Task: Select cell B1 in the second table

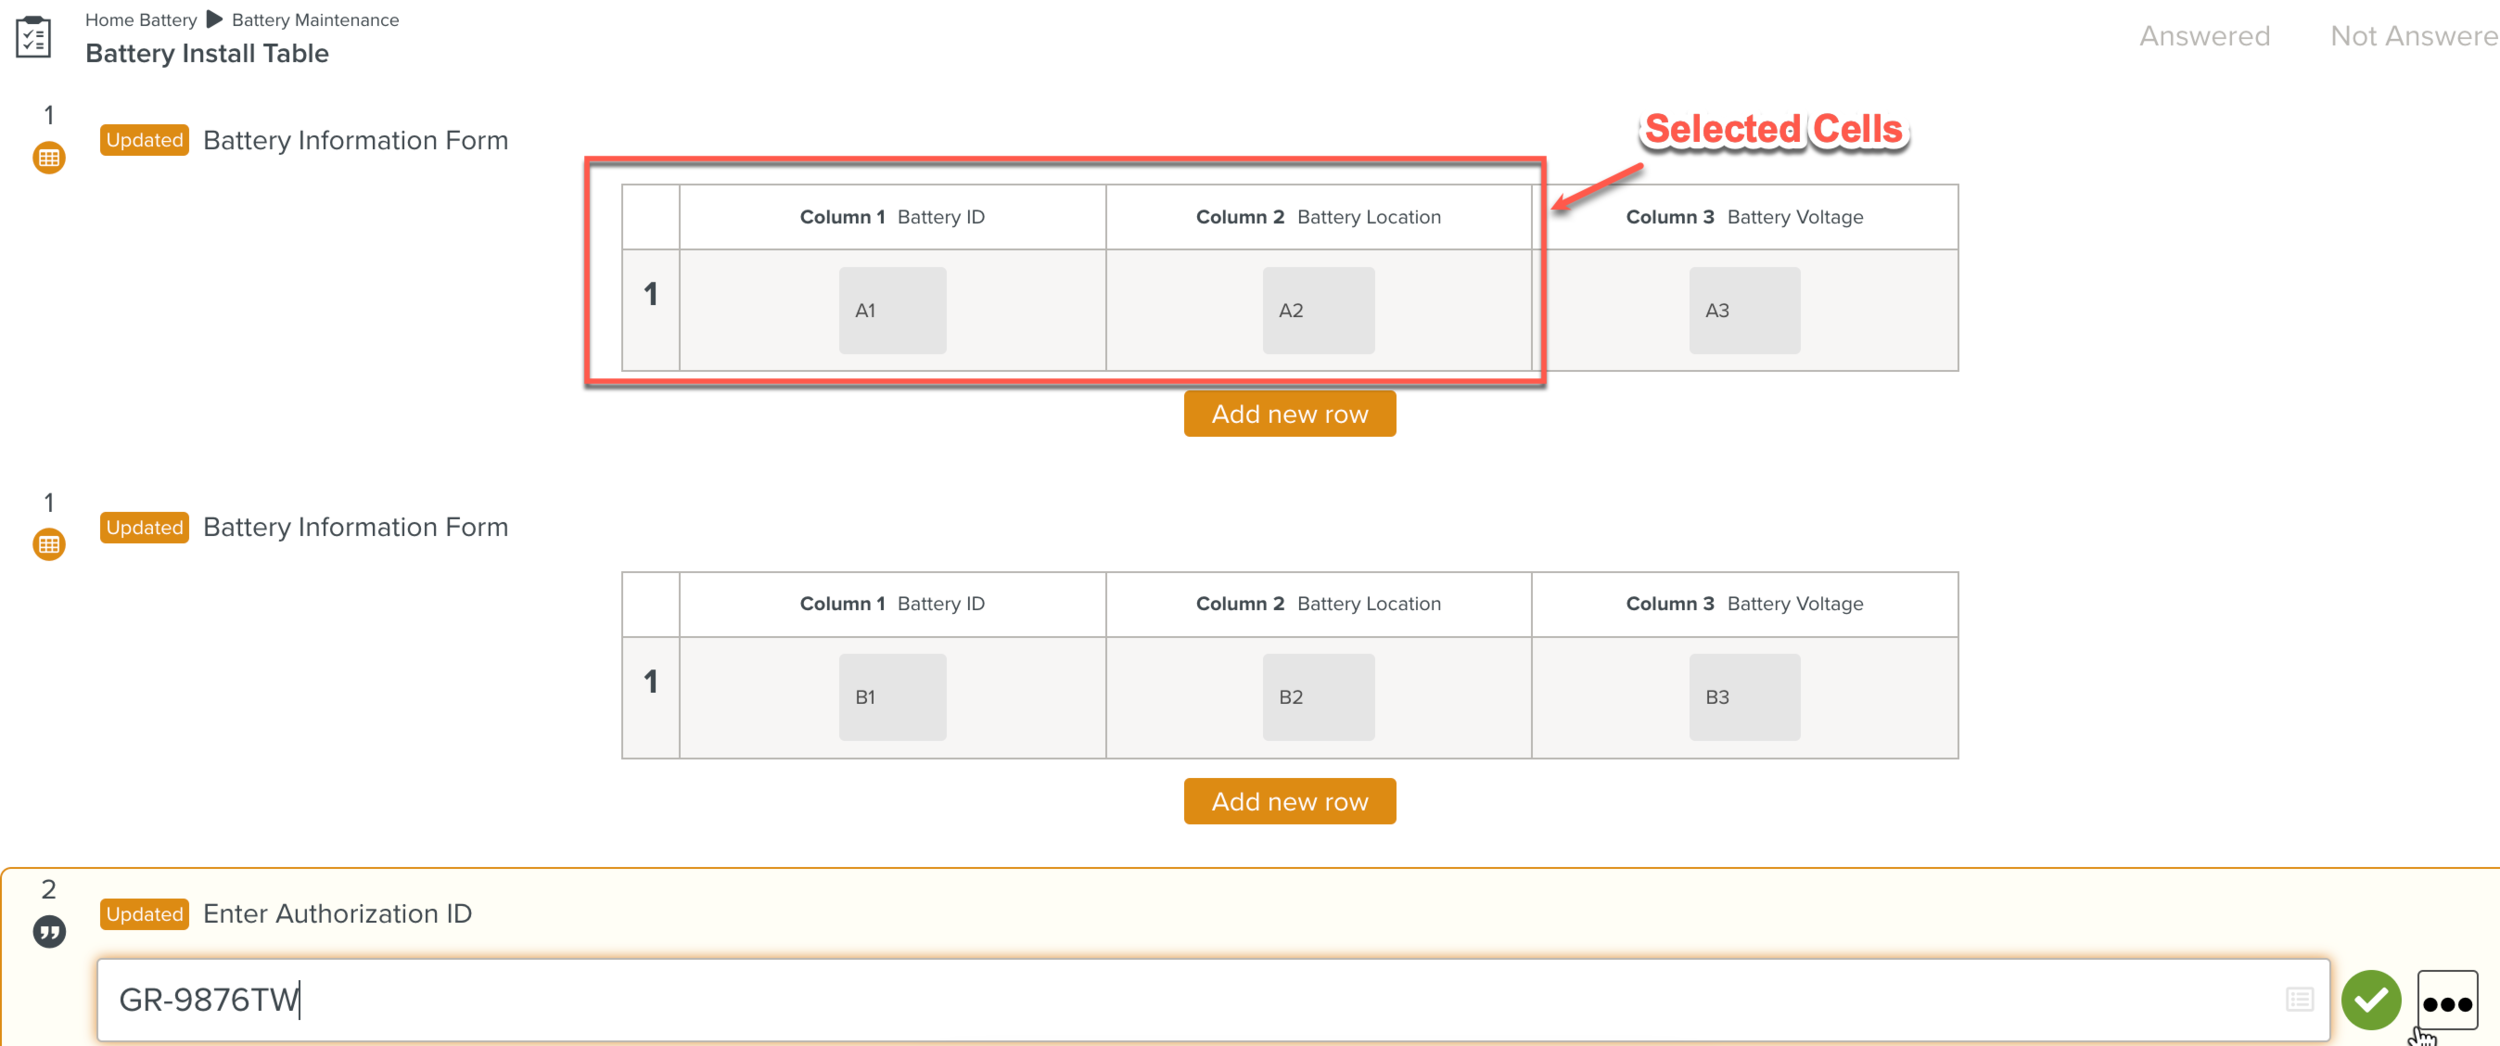Action: pyautogui.click(x=892, y=697)
